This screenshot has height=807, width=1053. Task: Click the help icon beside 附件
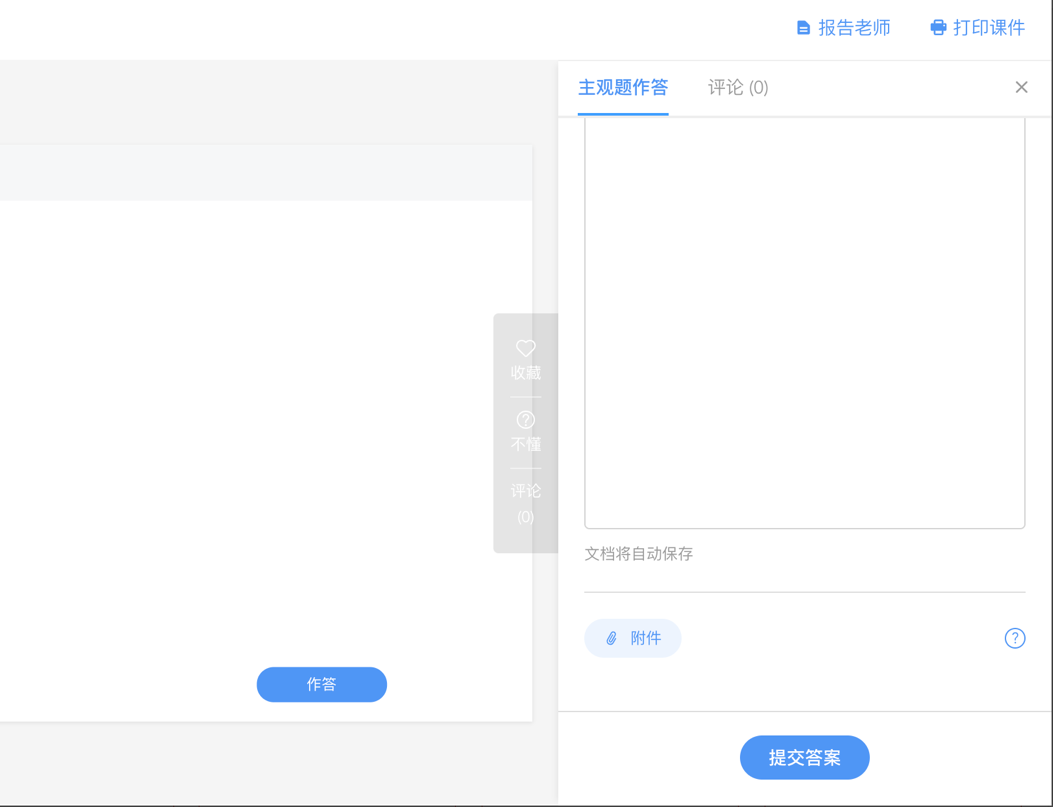tap(1015, 638)
